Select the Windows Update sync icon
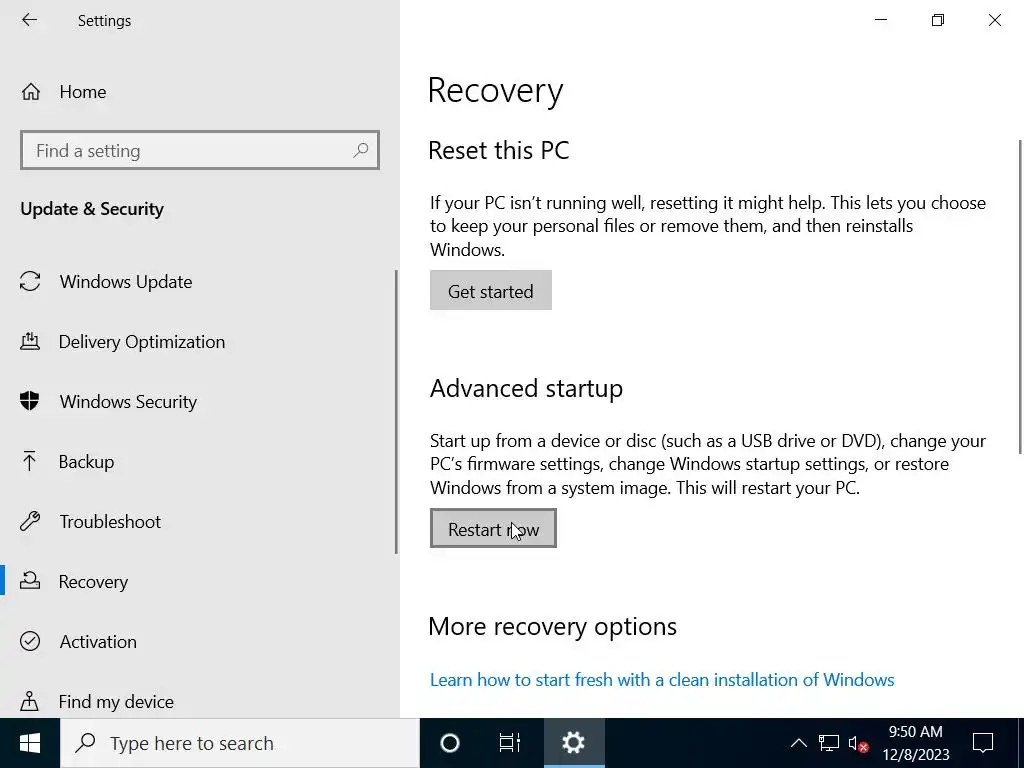Image resolution: width=1024 pixels, height=768 pixels. [x=30, y=281]
